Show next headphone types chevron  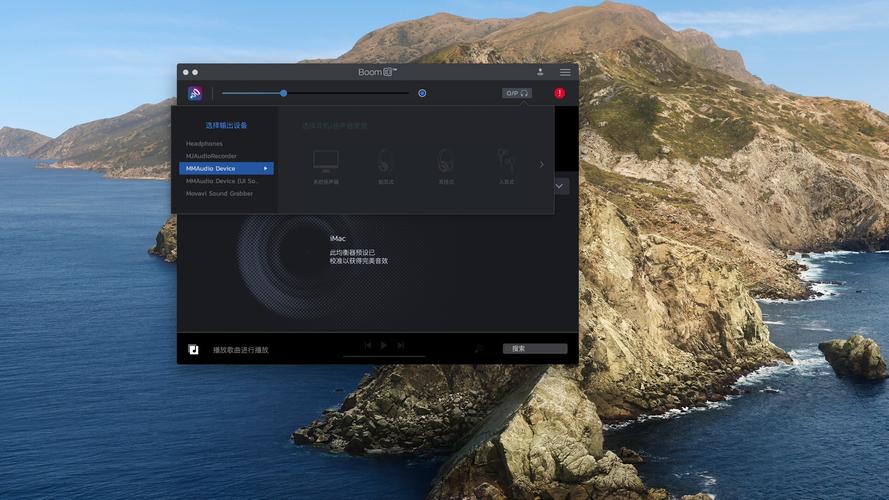(541, 164)
